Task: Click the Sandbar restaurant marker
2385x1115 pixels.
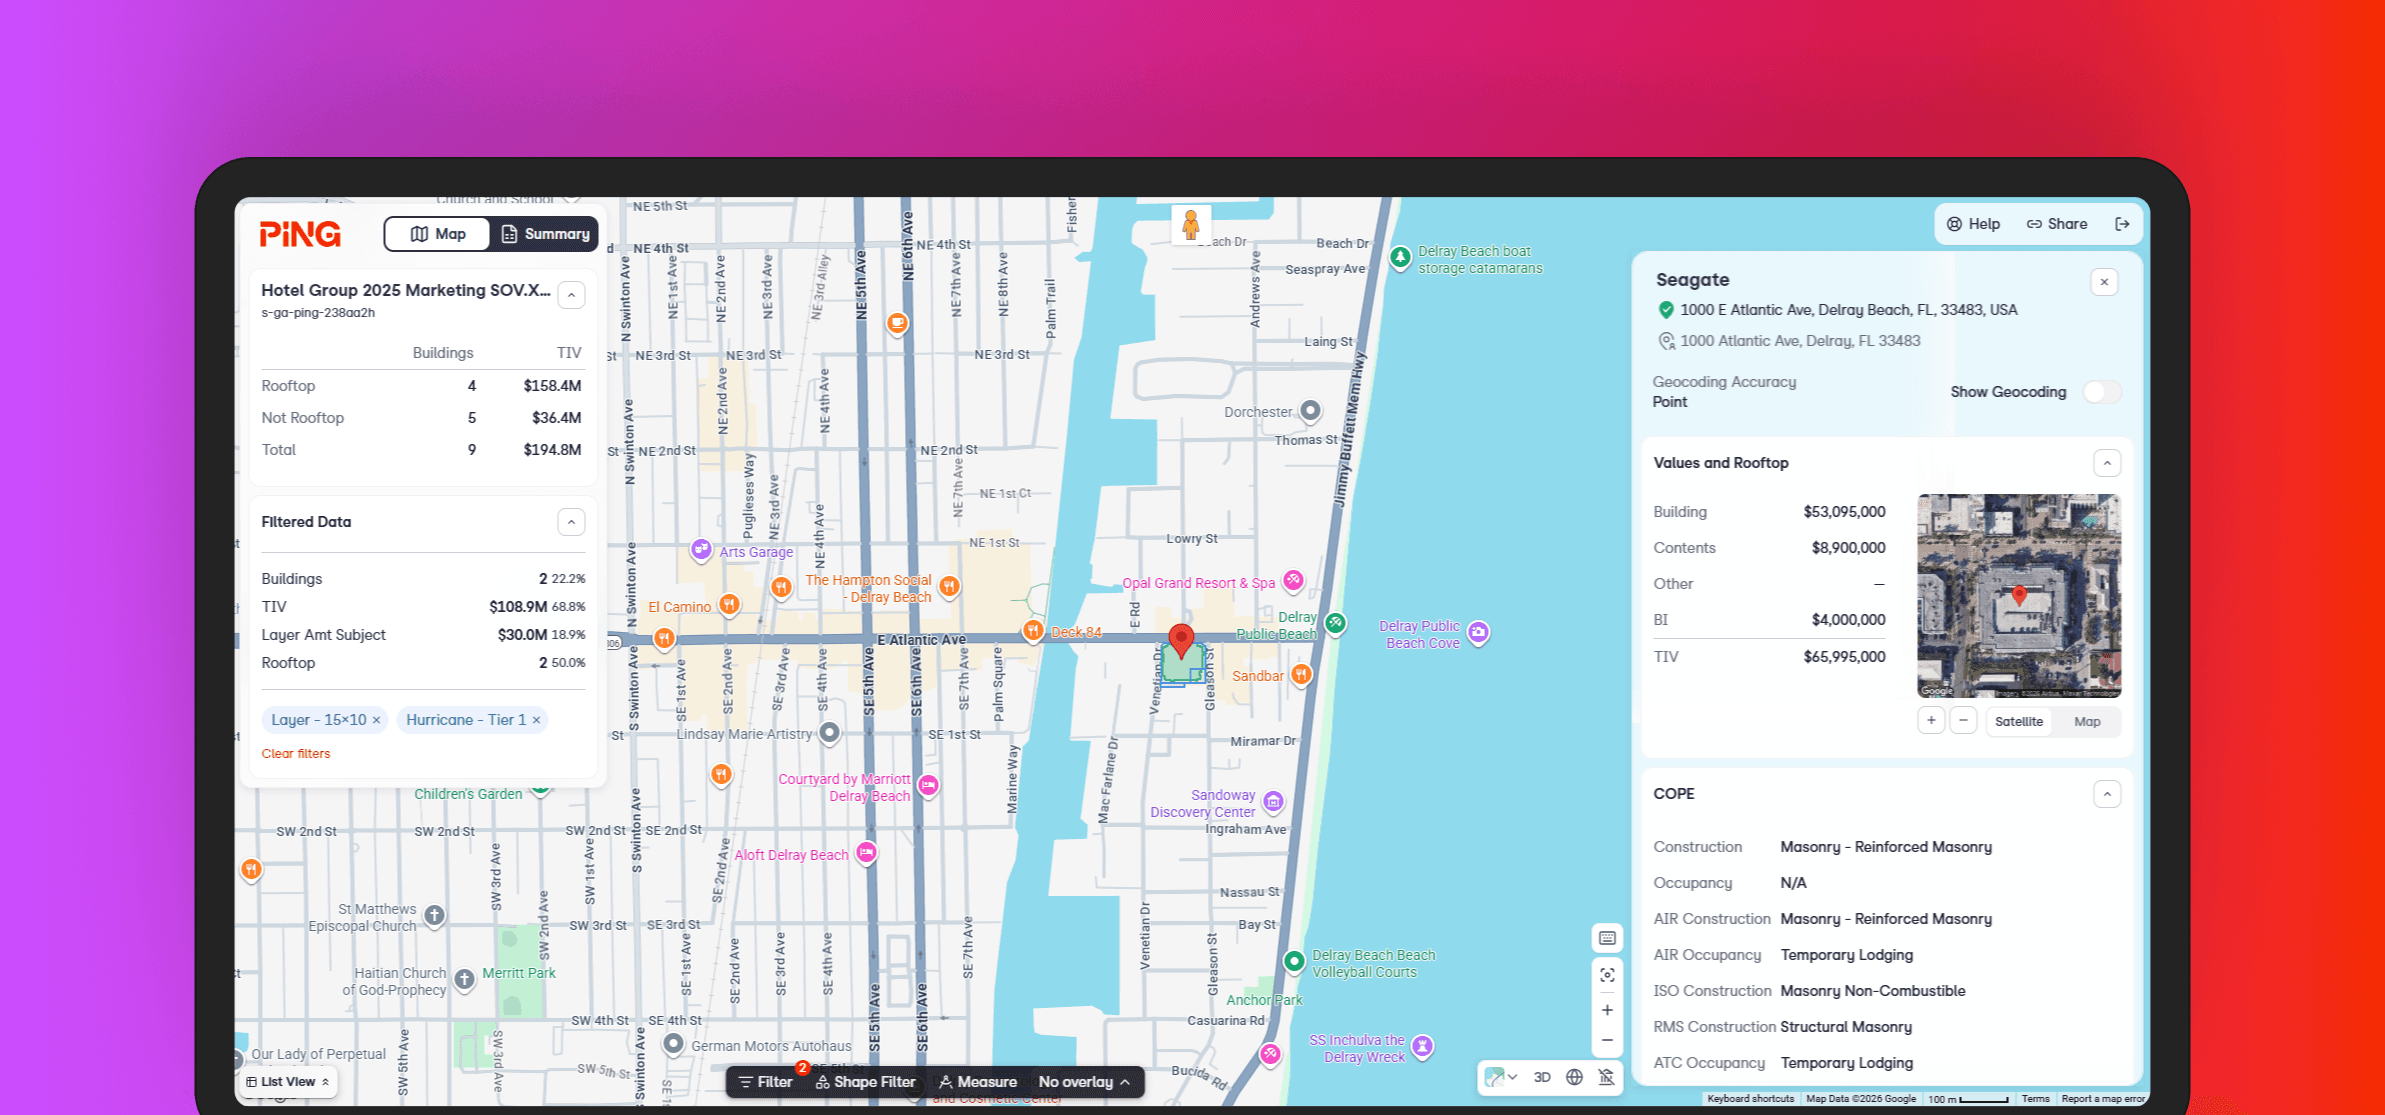Action: 1301,675
